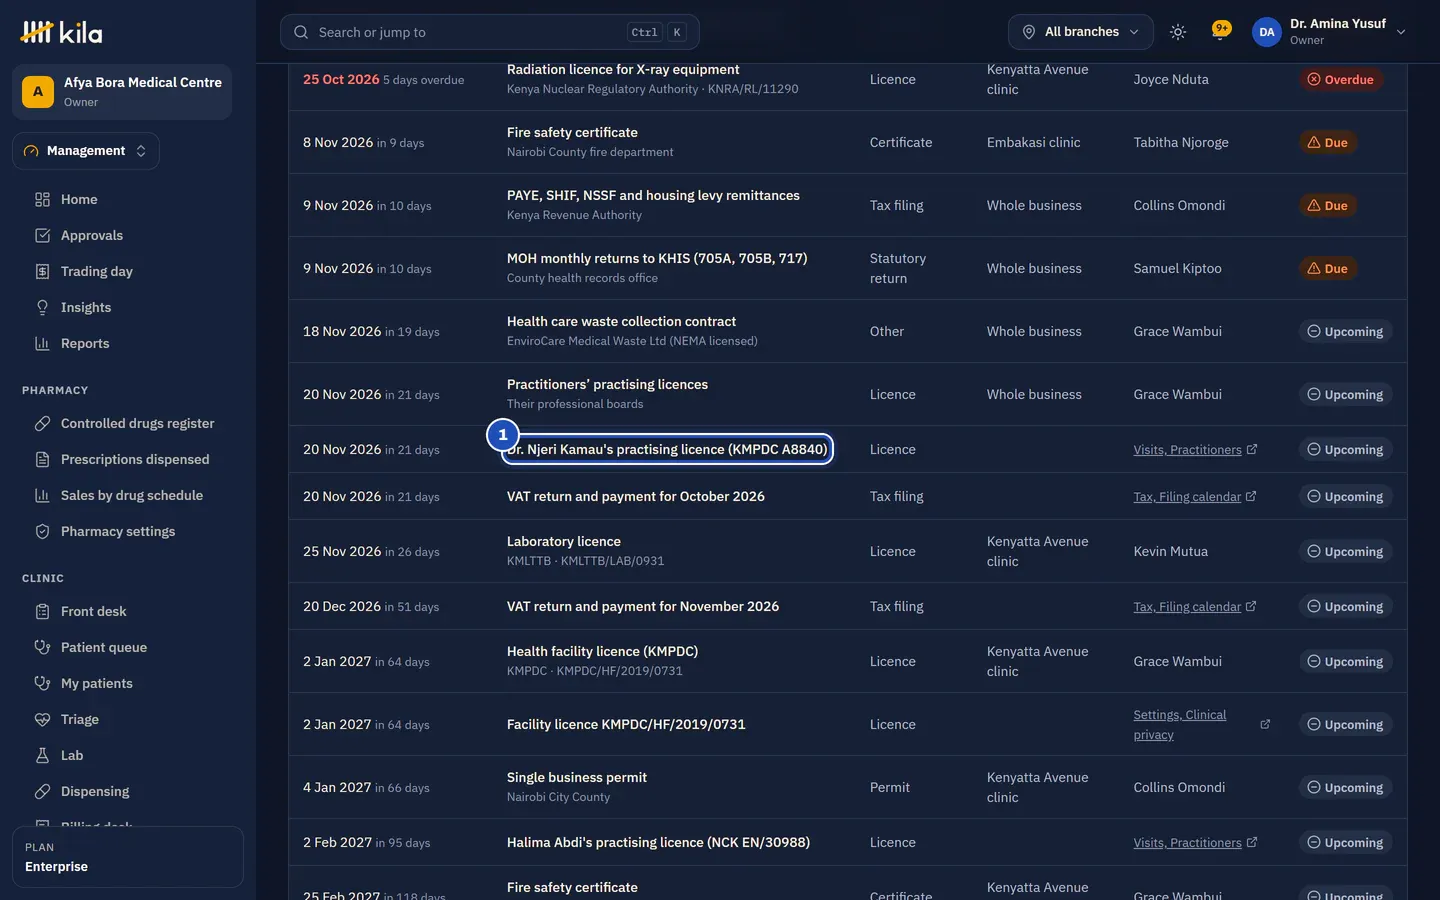Open the notifications lightbulb icon with badge
This screenshot has width=1440, height=900.
(1220, 30)
